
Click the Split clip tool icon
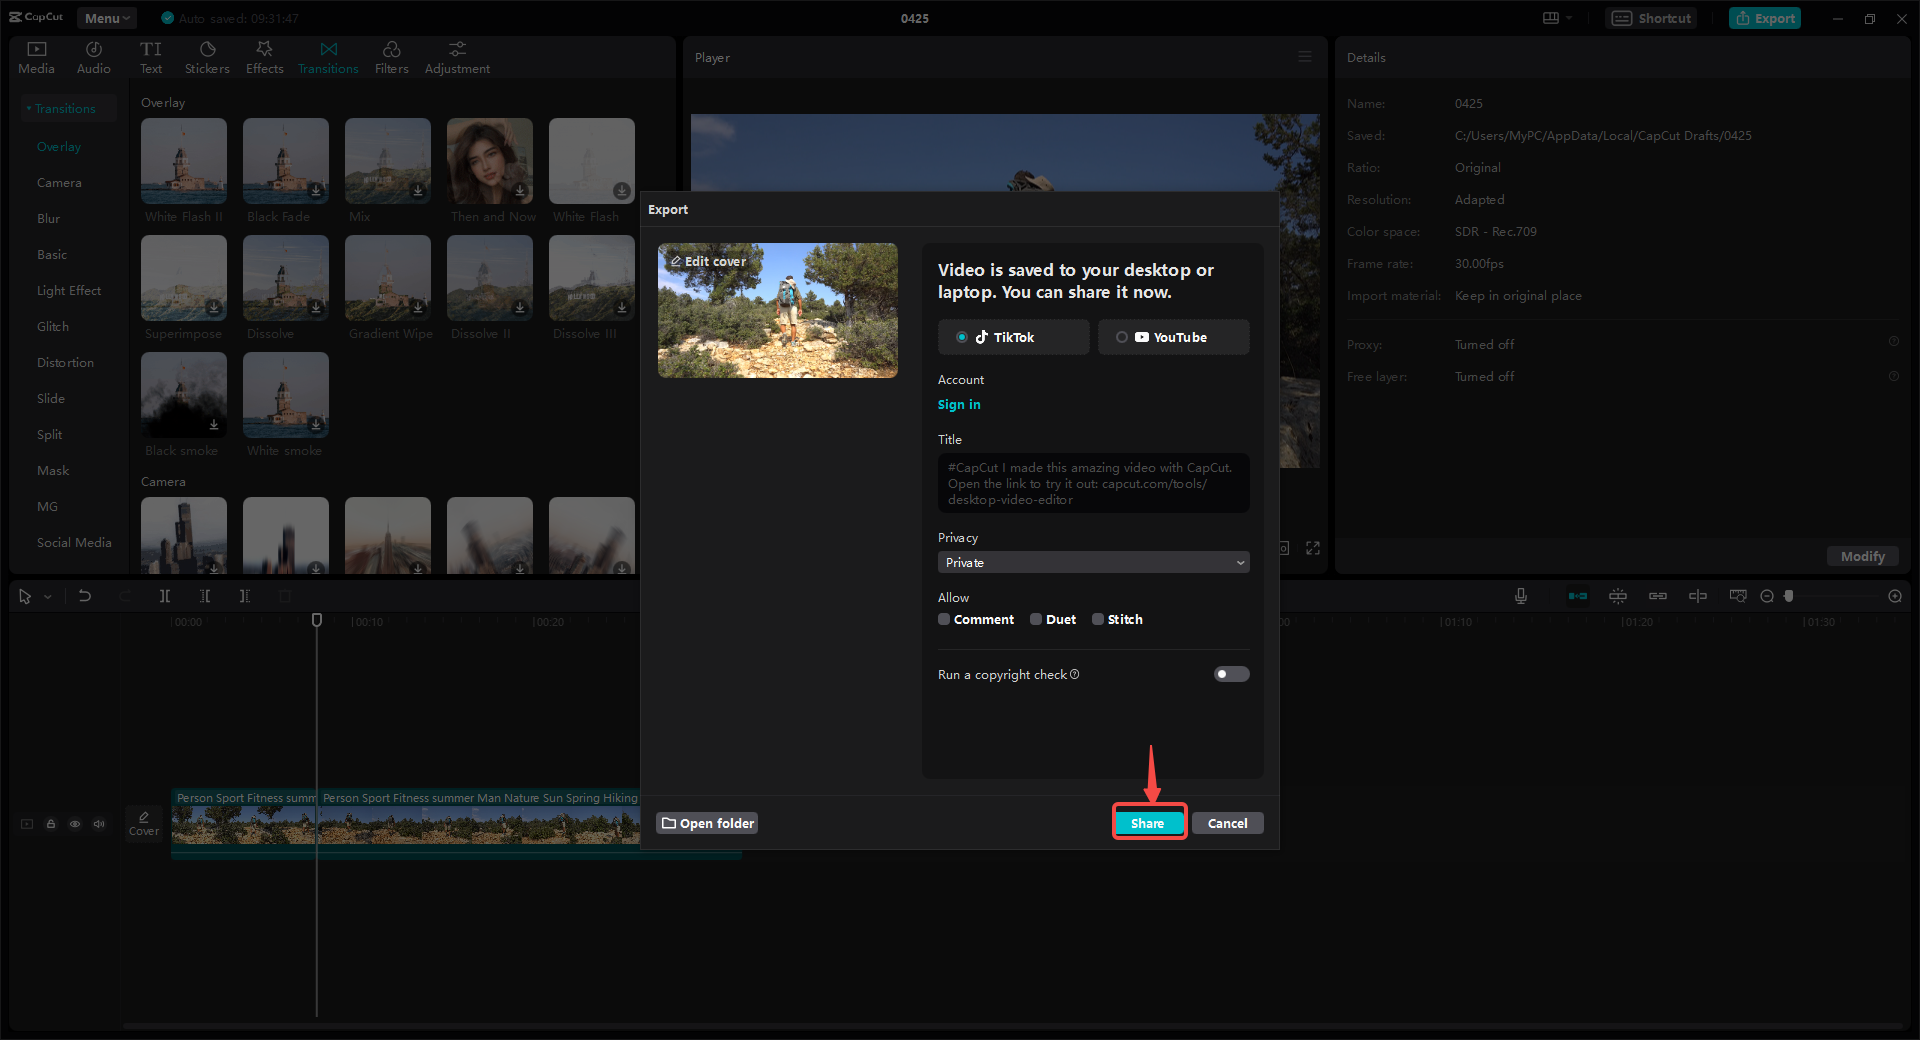pyautogui.click(x=165, y=596)
